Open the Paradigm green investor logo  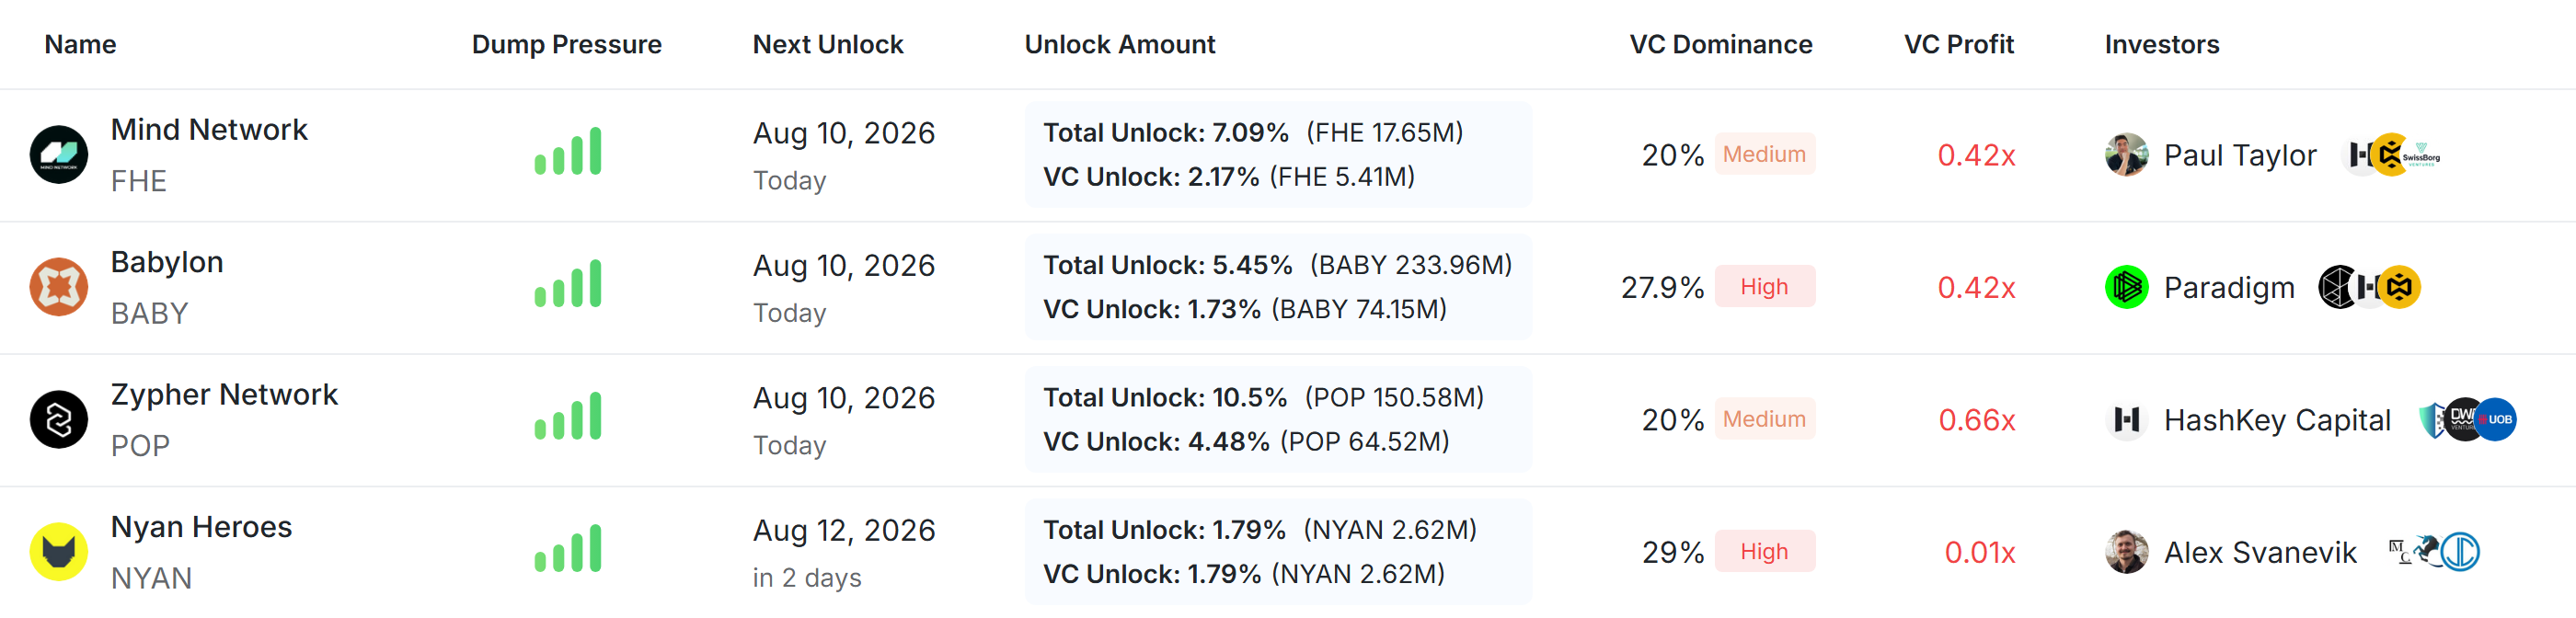click(x=2127, y=288)
